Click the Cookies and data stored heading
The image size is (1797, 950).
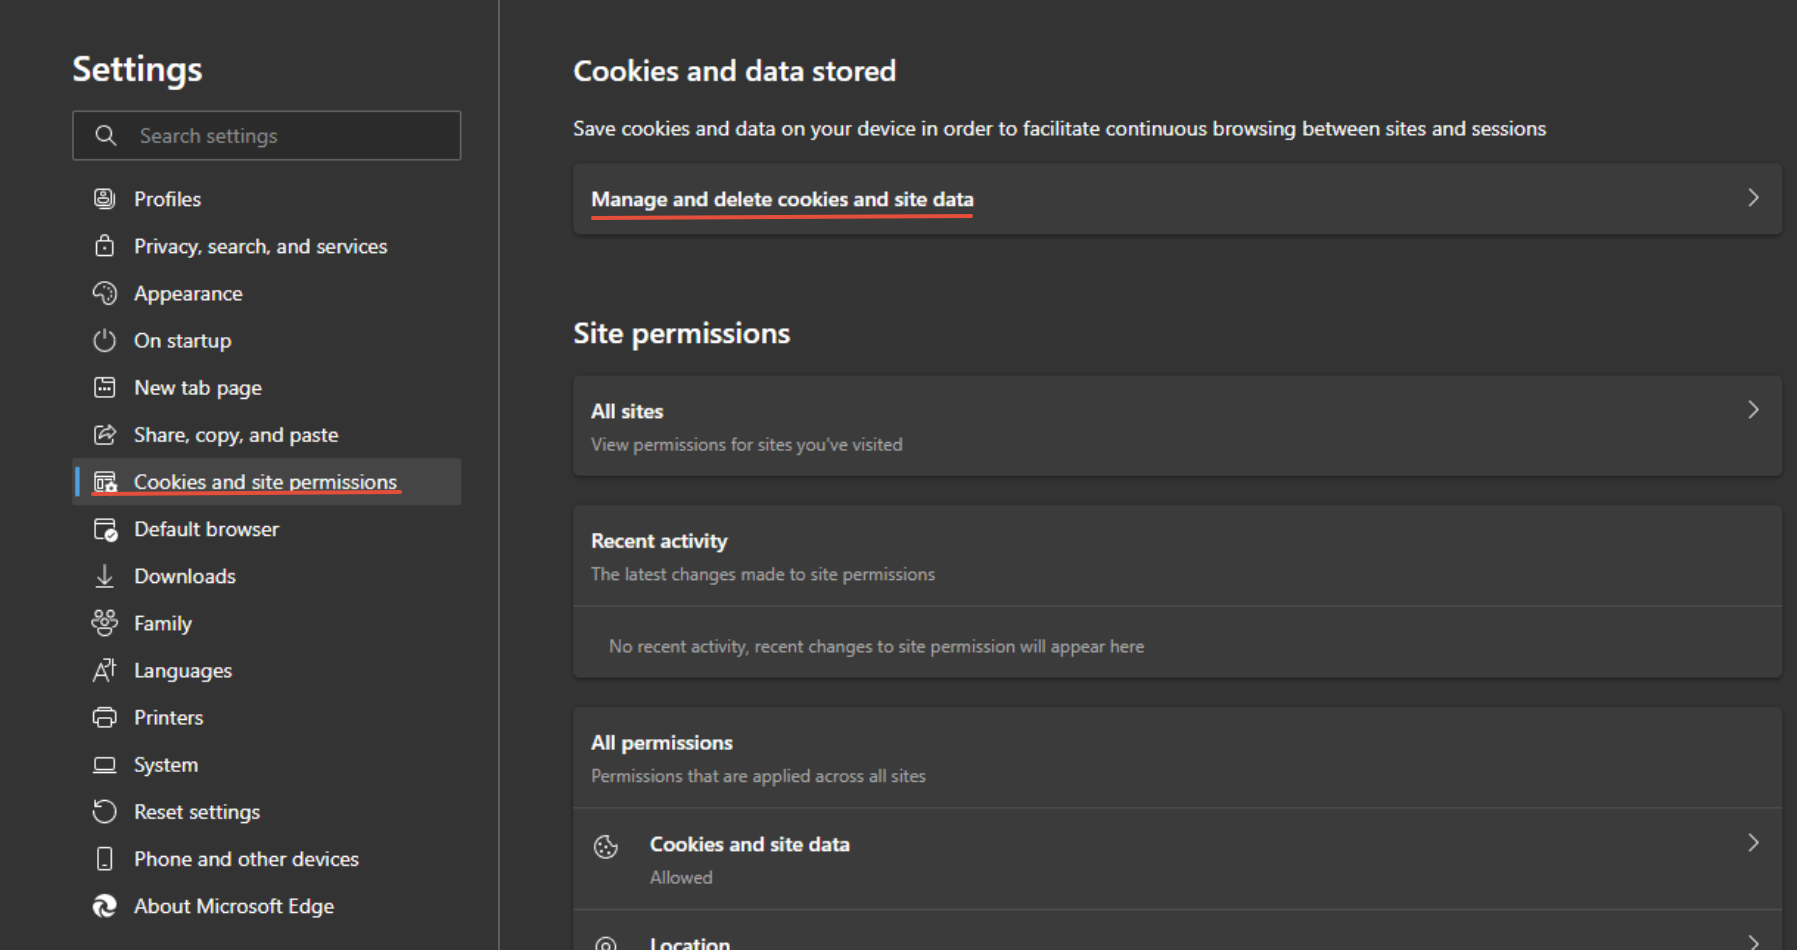pos(734,71)
